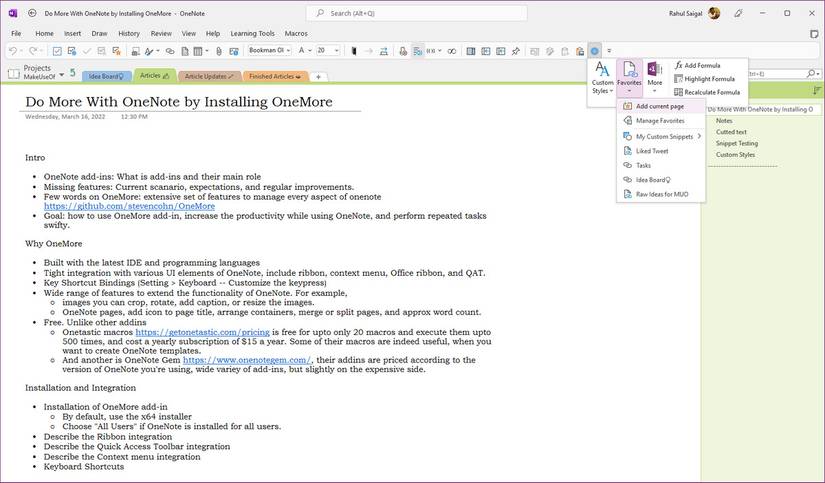Select the Idea Board section tab
This screenshot has height=483, width=825.
[x=106, y=76]
